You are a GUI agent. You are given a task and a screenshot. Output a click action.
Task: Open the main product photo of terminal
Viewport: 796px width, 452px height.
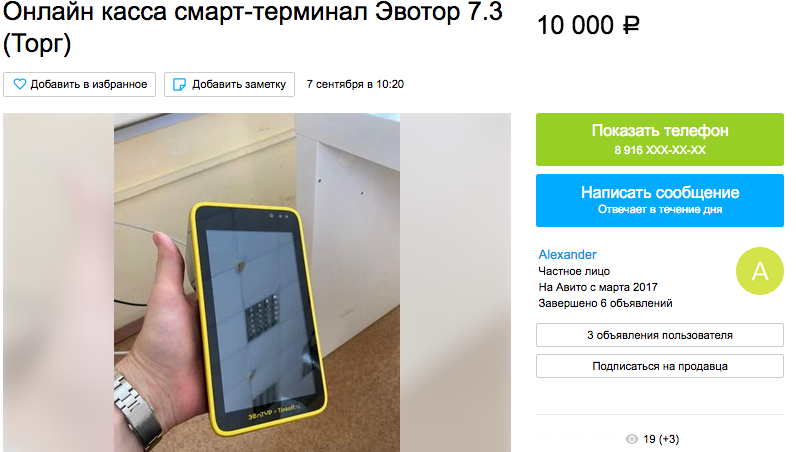(x=256, y=282)
